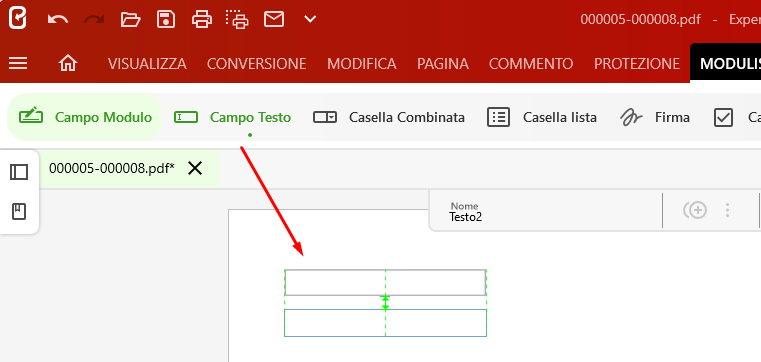Switch to the COMMENTO tab

[x=531, y=64]
